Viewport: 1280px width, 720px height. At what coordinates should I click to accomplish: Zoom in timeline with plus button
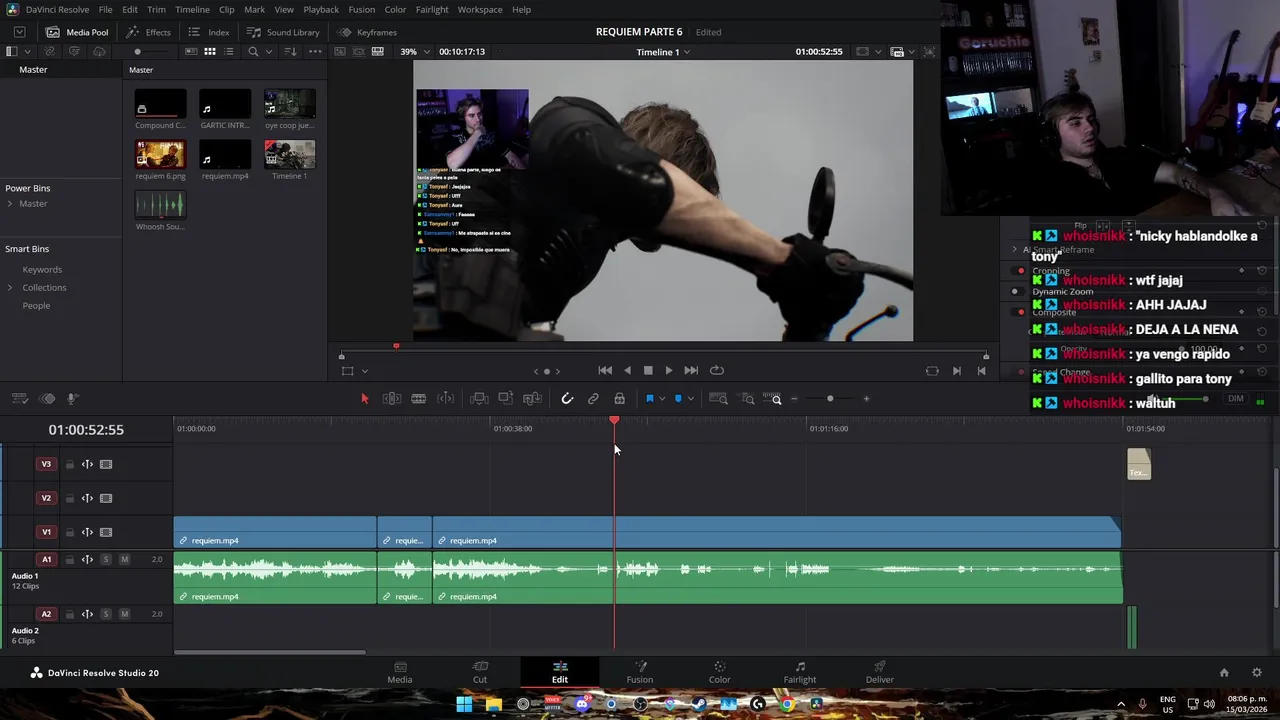pos(866,399)
